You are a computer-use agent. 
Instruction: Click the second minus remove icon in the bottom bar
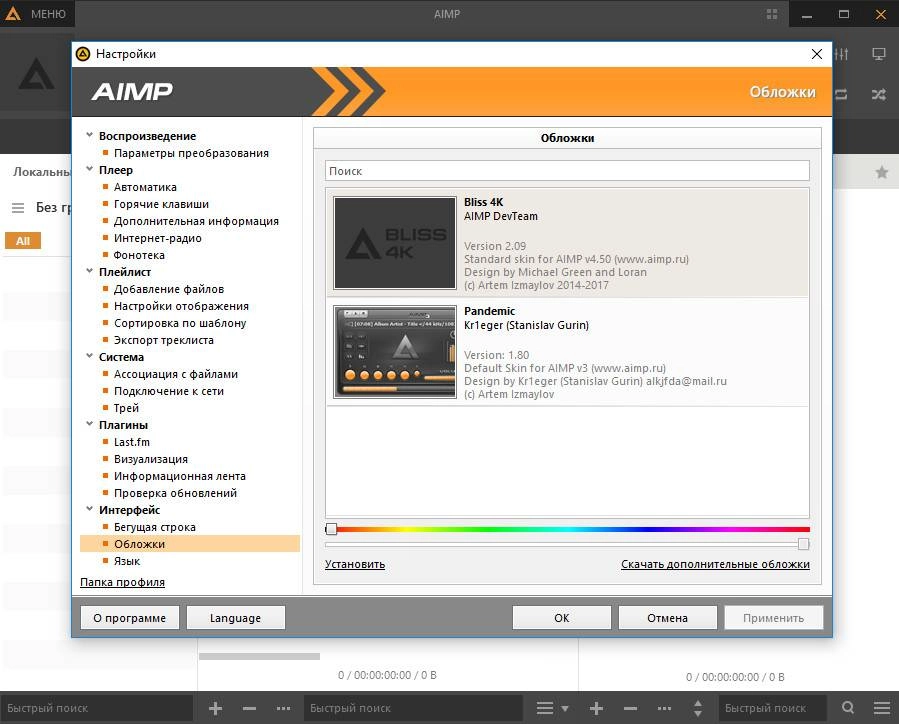point(630,709)
